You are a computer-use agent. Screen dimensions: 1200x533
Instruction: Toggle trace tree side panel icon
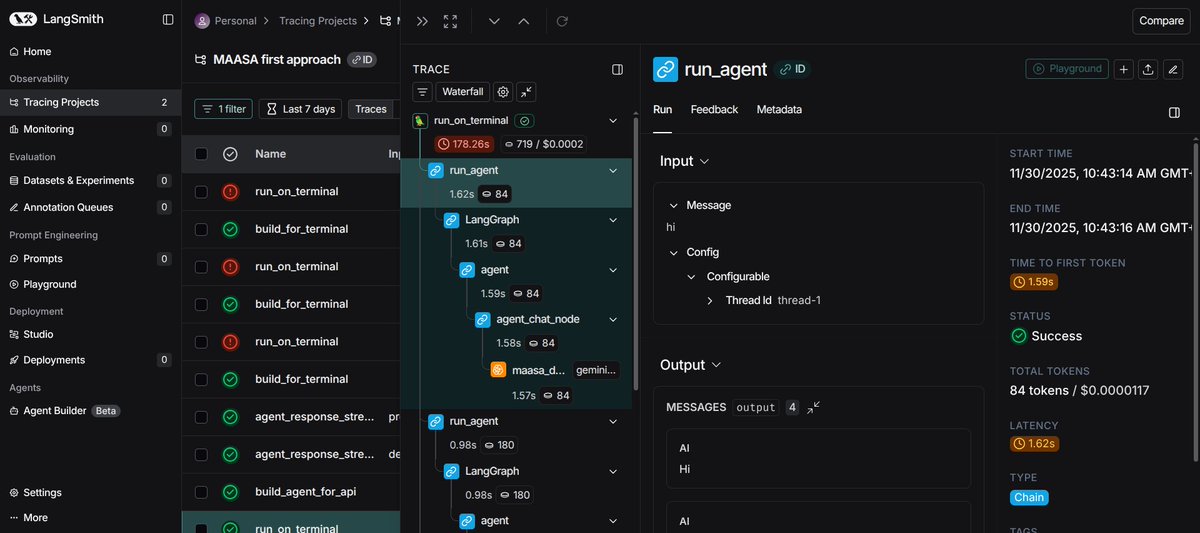(617, 70)
